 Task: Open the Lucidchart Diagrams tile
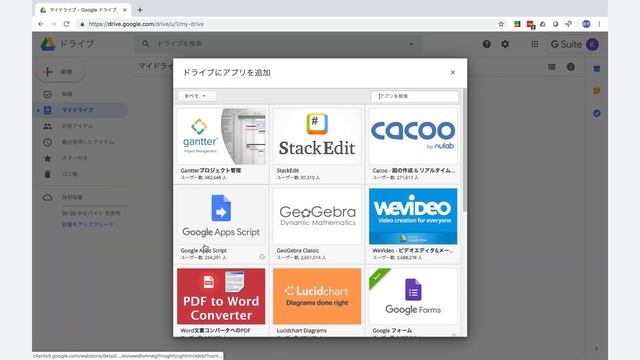(317, 301)
